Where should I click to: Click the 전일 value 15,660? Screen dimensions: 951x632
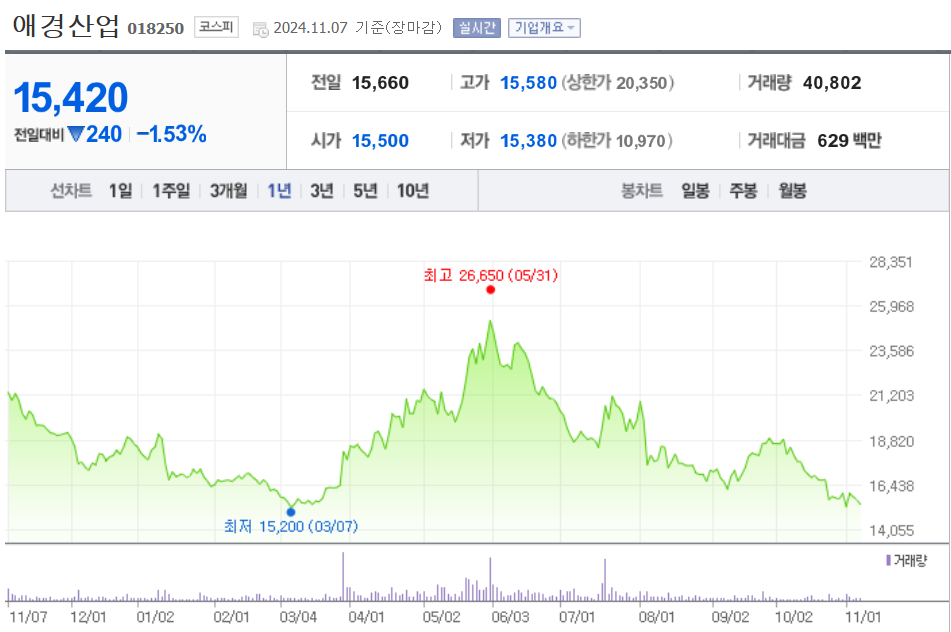click(380, 82)
